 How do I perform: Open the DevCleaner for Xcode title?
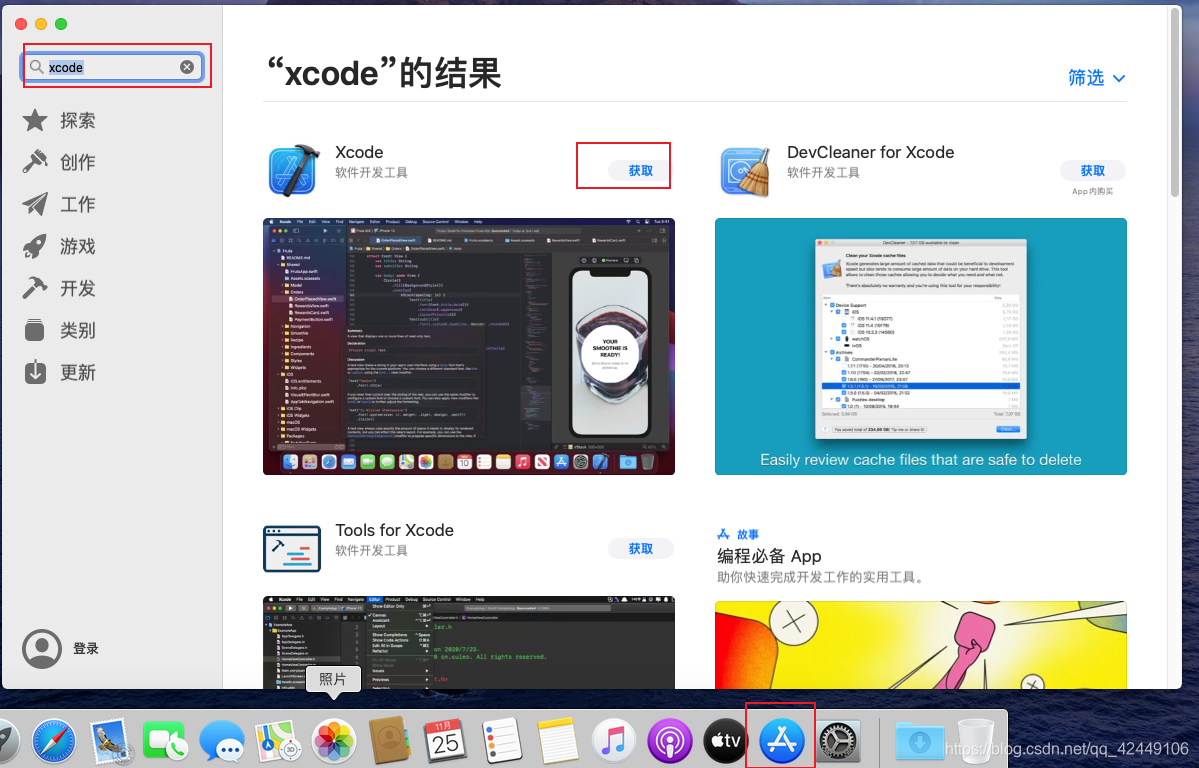click(870, 152)
